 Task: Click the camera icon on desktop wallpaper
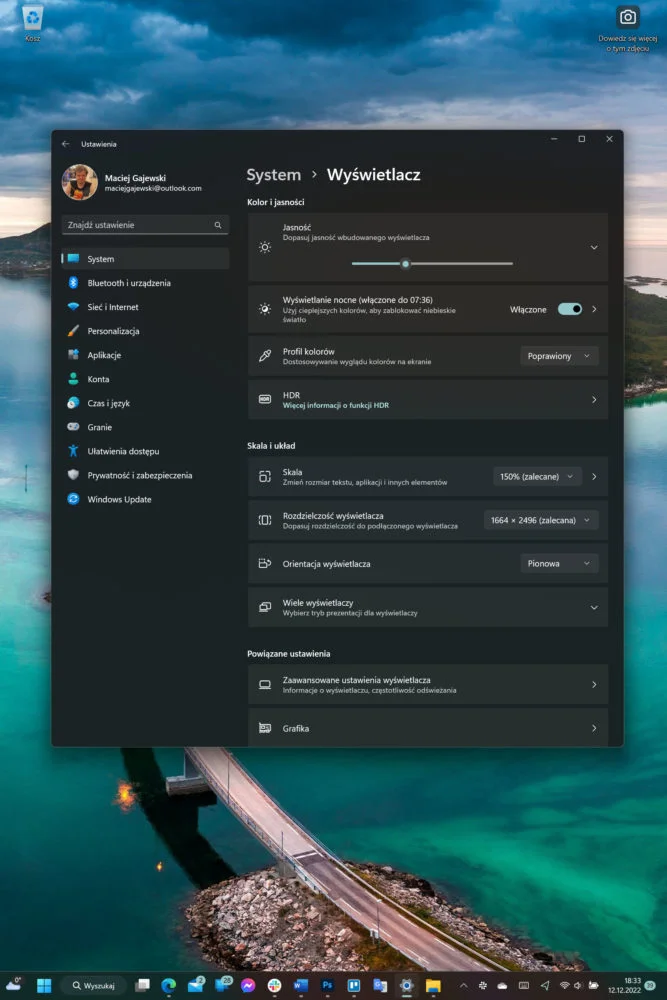coord(627,17)
